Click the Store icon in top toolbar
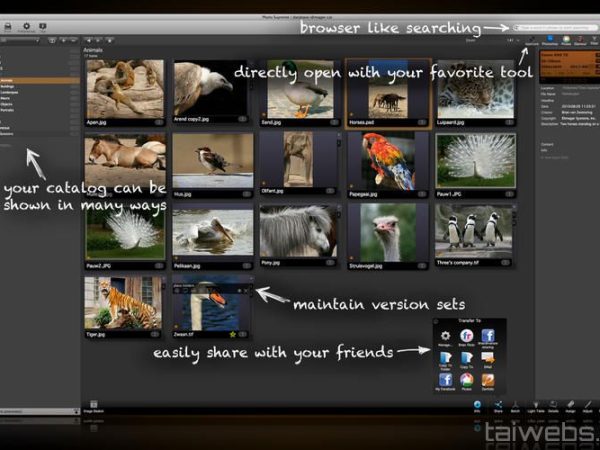 point(8,26)
